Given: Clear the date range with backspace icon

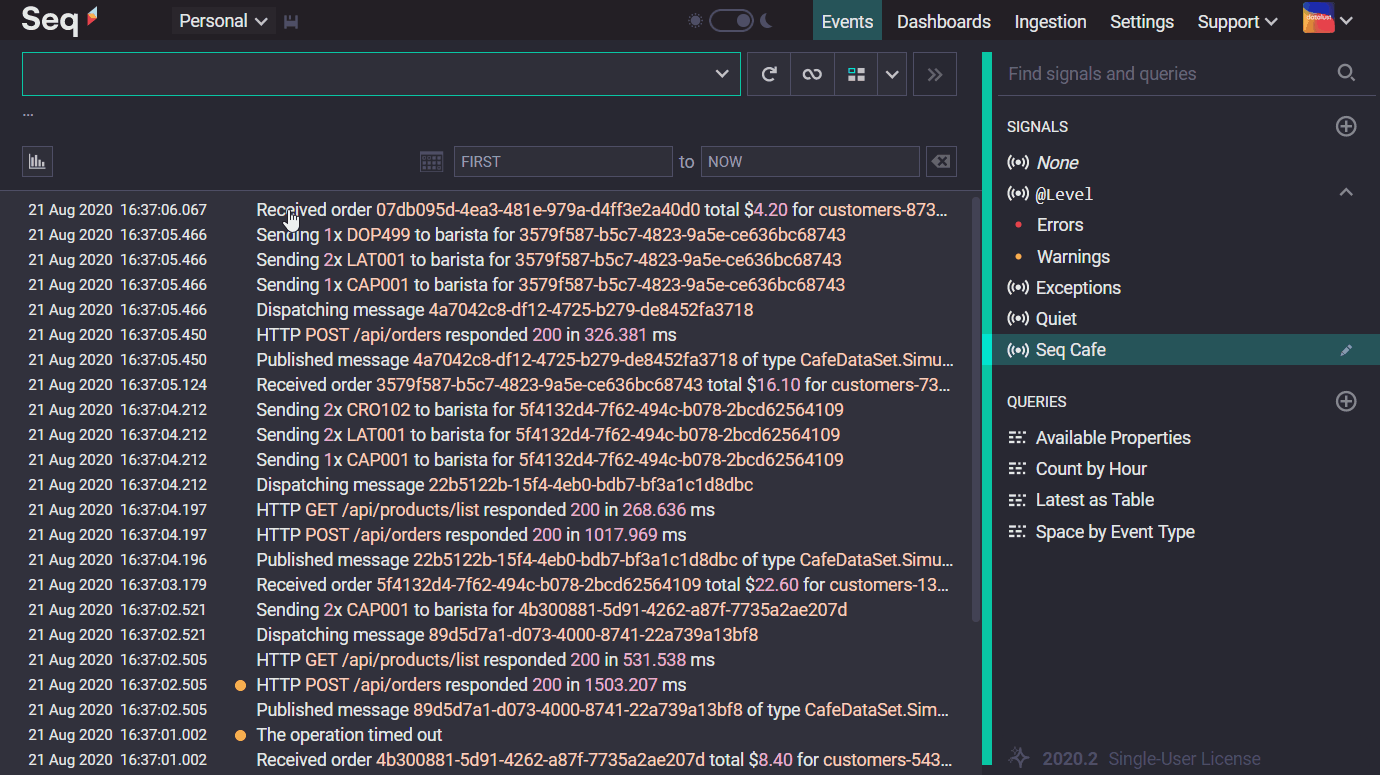Looking at the screenshot, I should click(x=940, y=161).
